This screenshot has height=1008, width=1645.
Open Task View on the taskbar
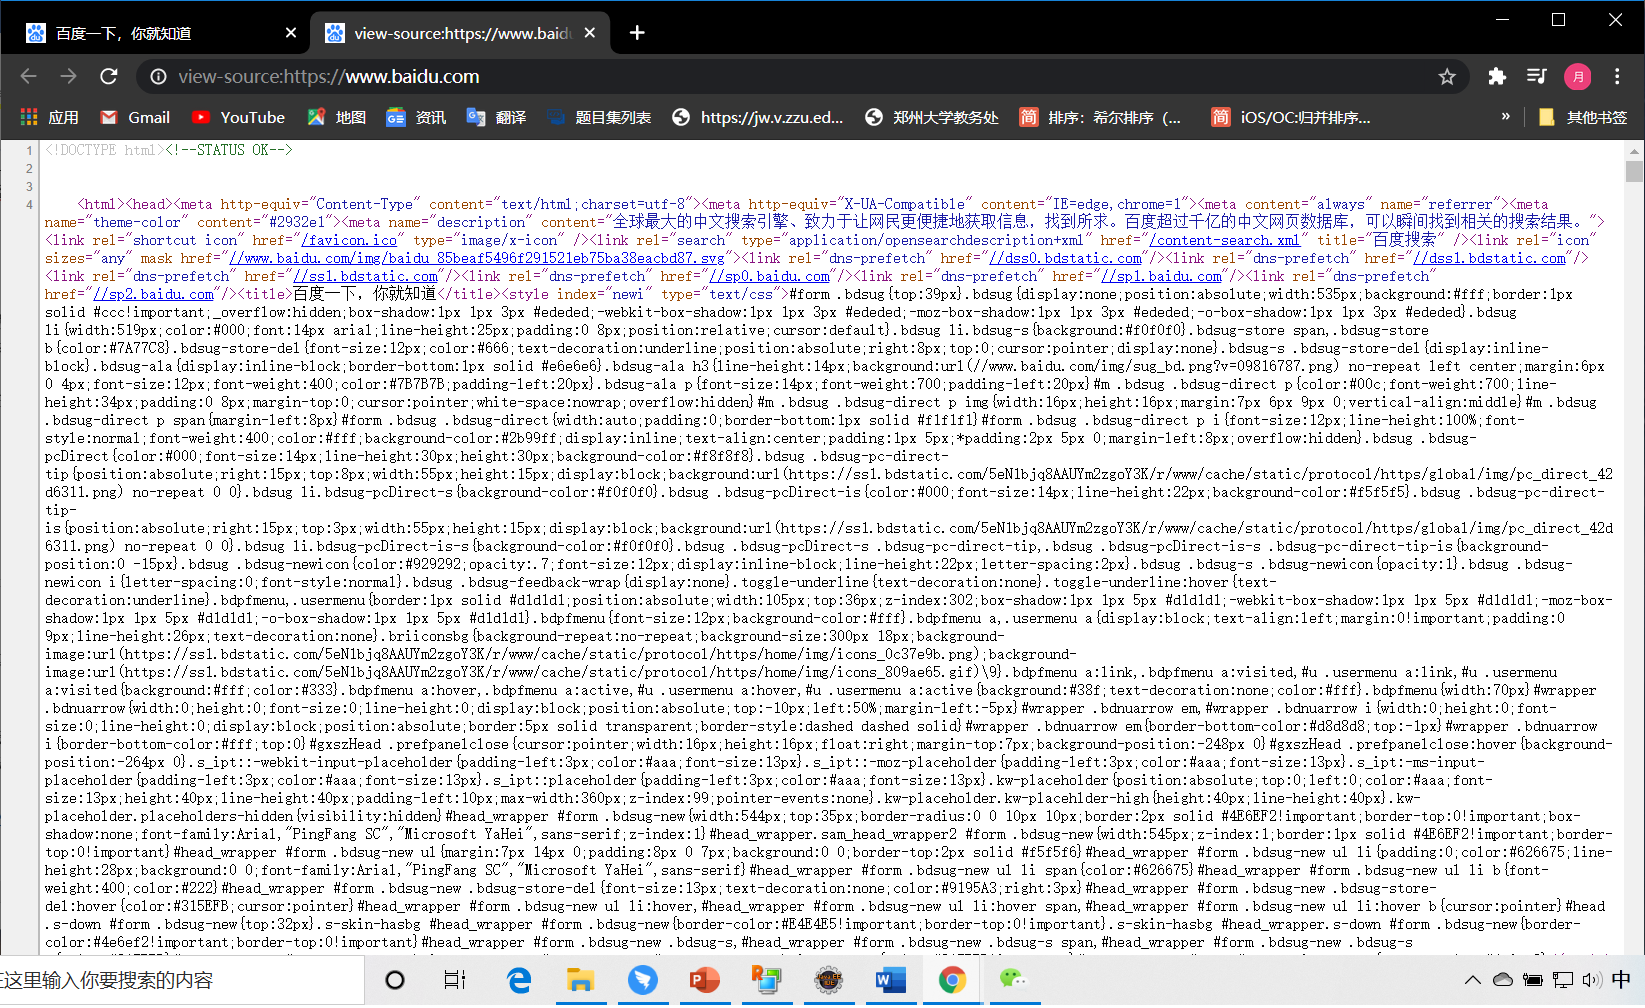455,980
